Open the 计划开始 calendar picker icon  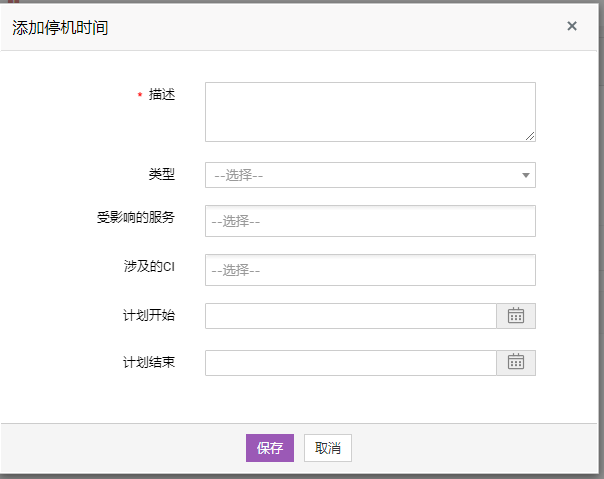[x=516, y=316]
